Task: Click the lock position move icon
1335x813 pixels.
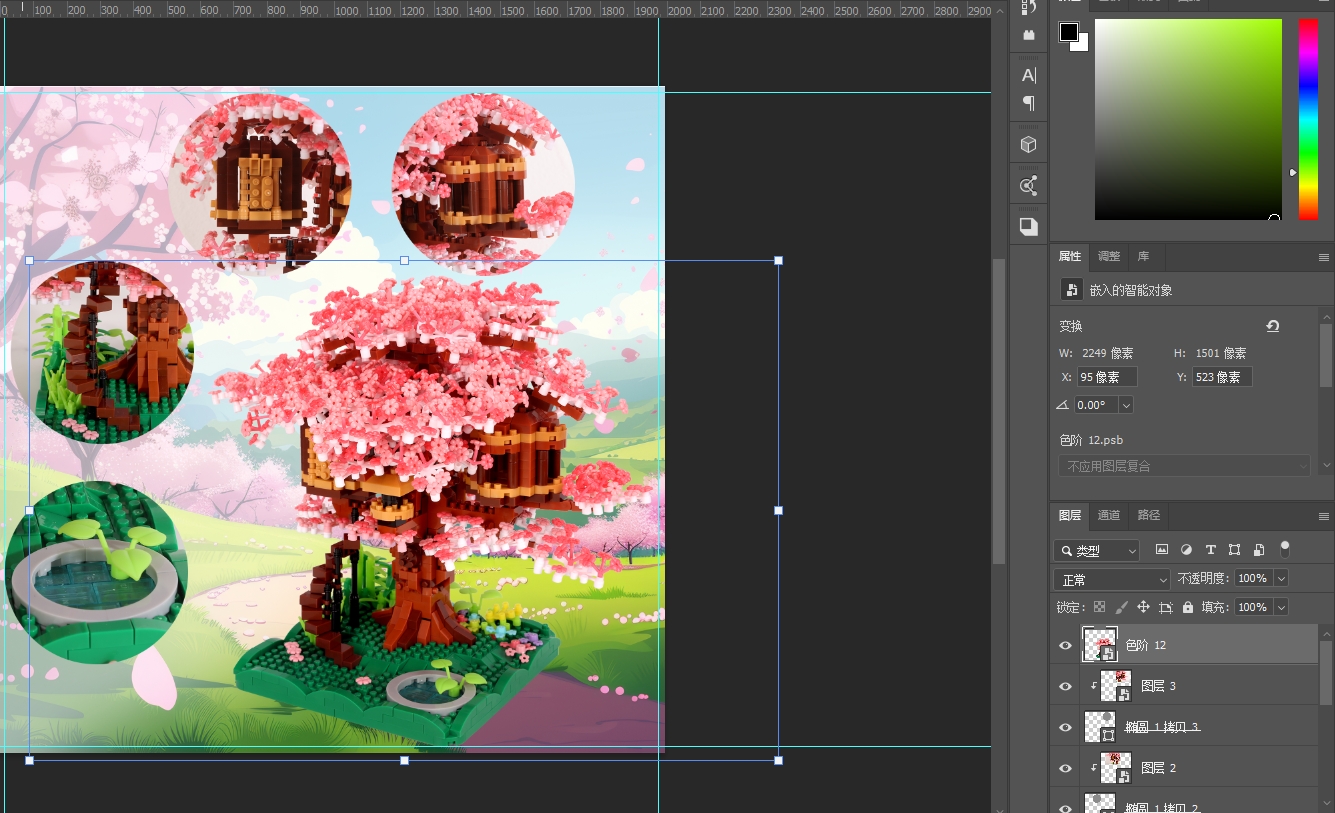Action: pyautogui.click(x=1143, y=607)
